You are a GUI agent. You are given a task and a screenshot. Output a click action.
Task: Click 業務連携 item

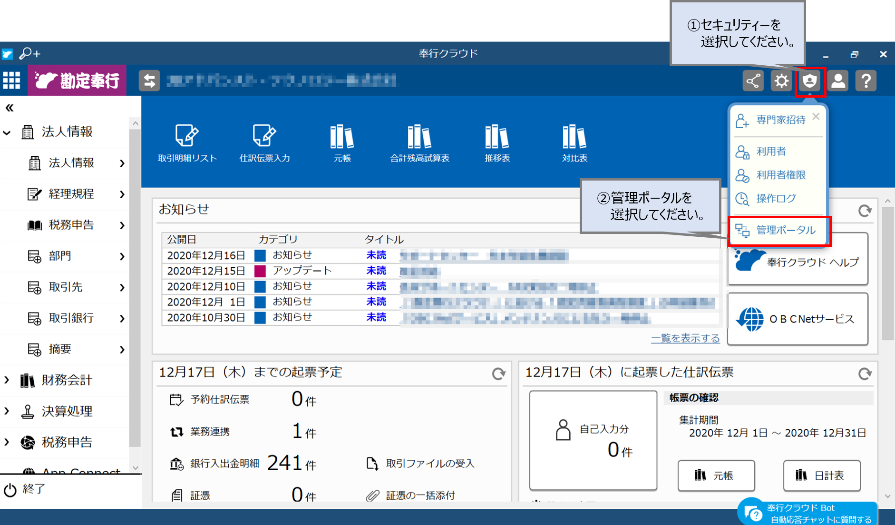click(x=200, y=432)
